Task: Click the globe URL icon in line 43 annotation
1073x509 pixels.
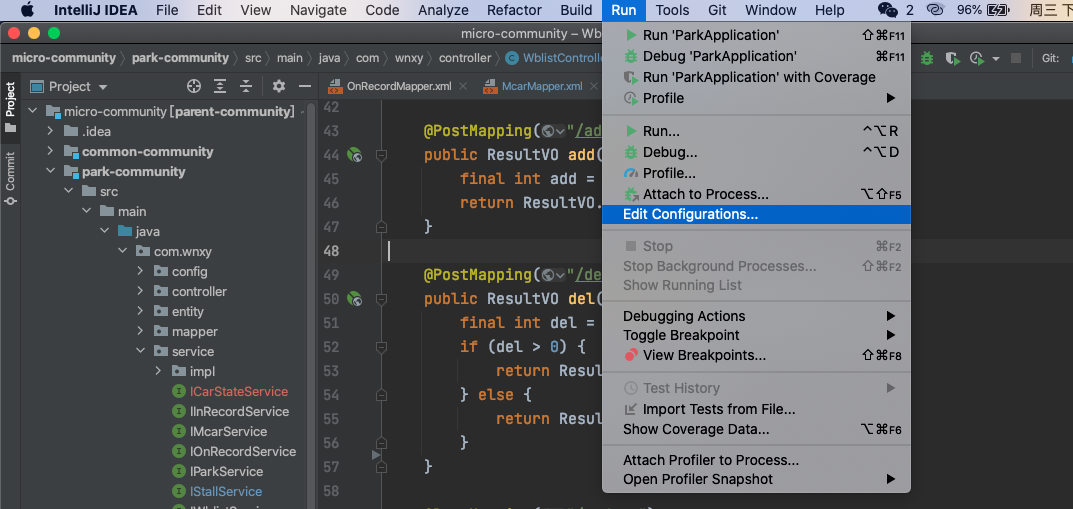Action: coord(547,131)
